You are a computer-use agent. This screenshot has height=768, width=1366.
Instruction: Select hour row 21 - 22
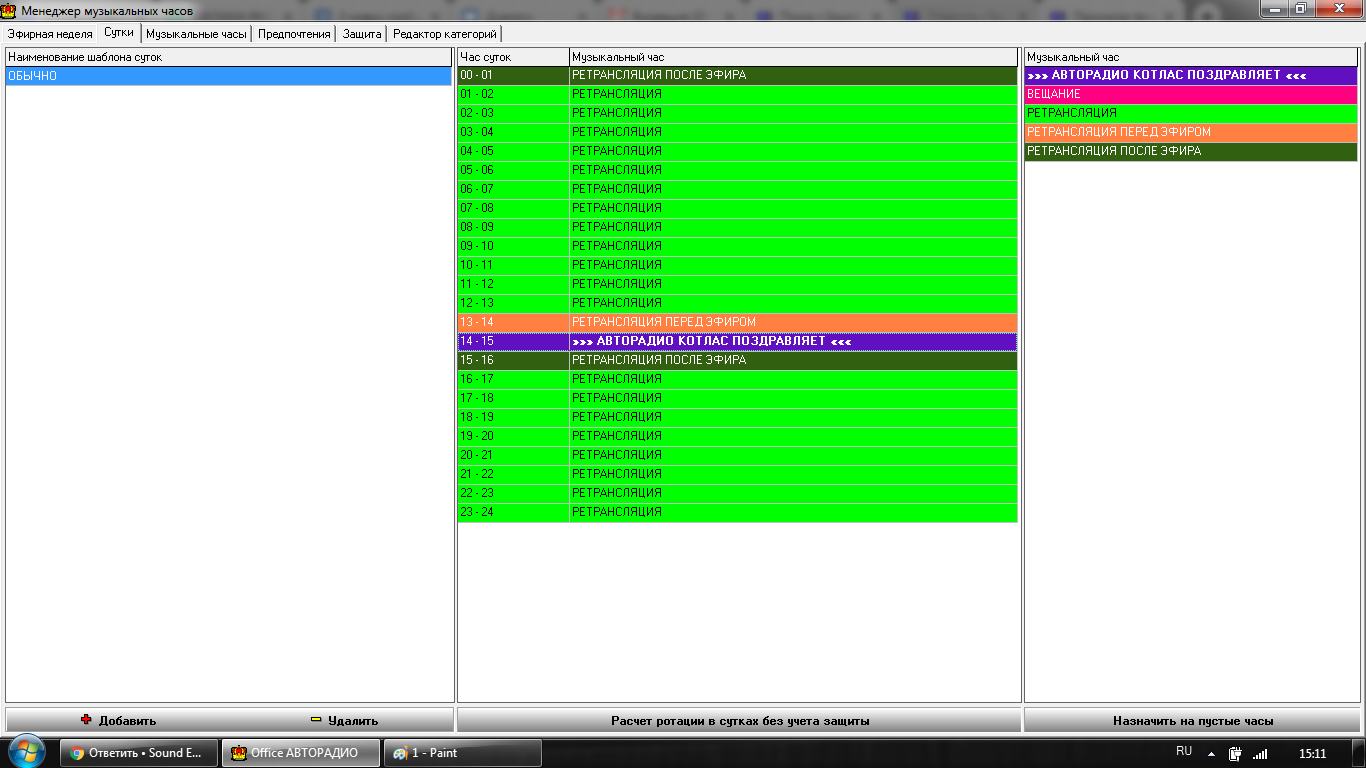(737, 475)
